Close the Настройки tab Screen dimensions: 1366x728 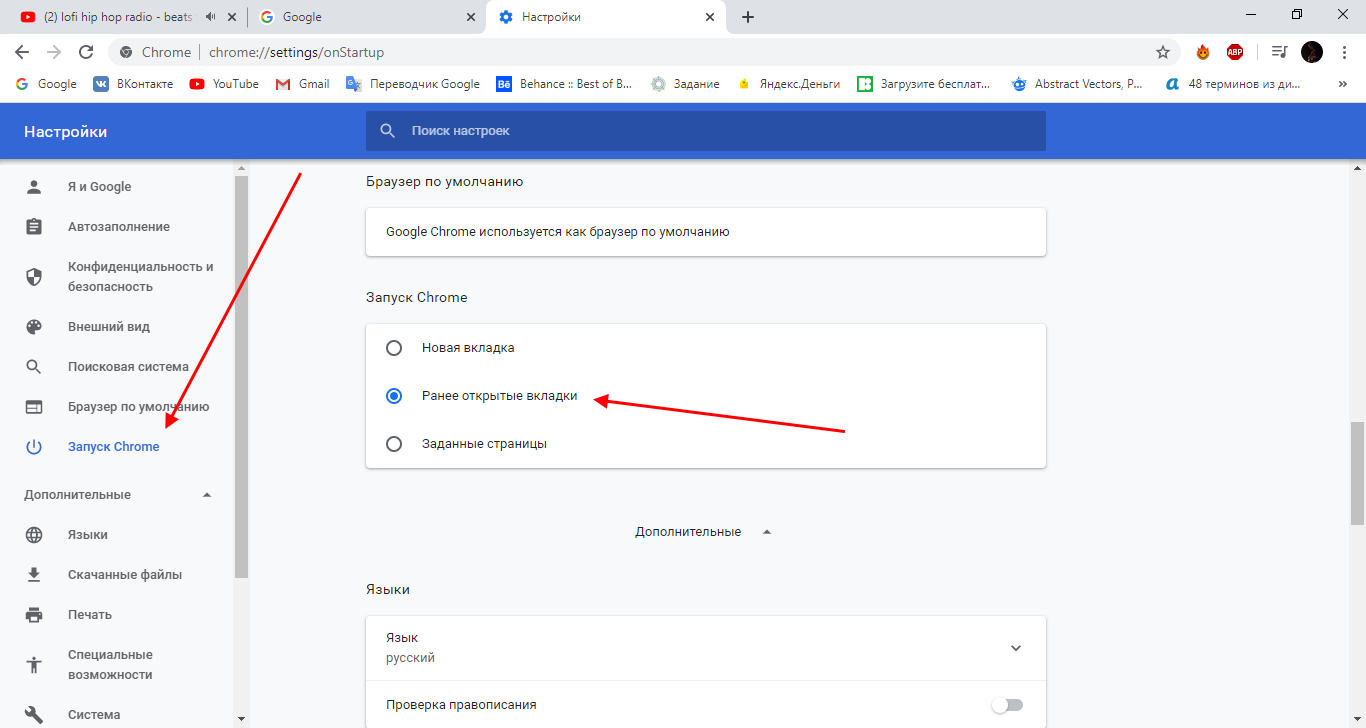click(x=711, y=17)
